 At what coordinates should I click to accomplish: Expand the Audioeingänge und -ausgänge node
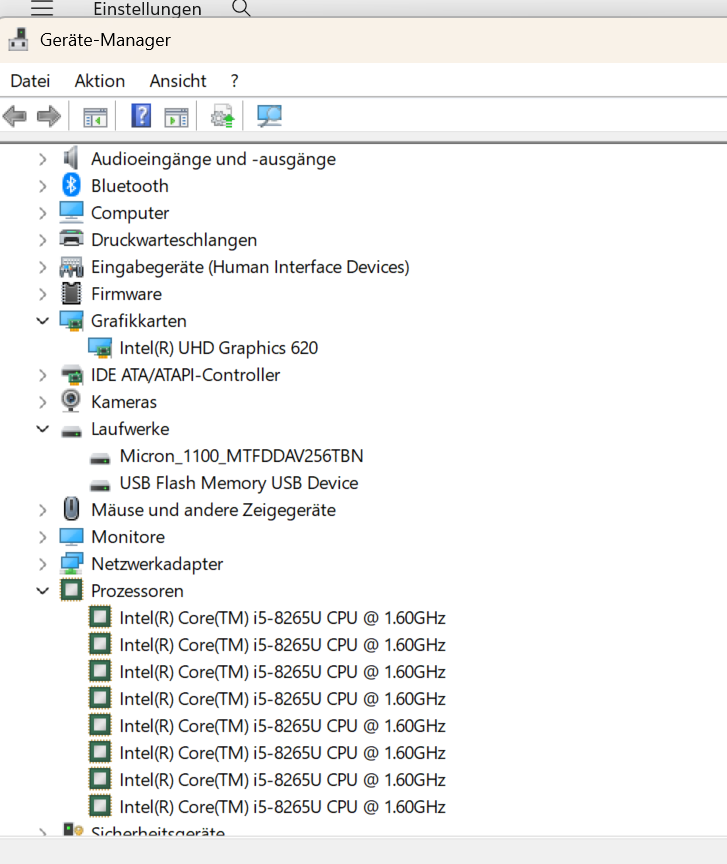tap(42, 159)
